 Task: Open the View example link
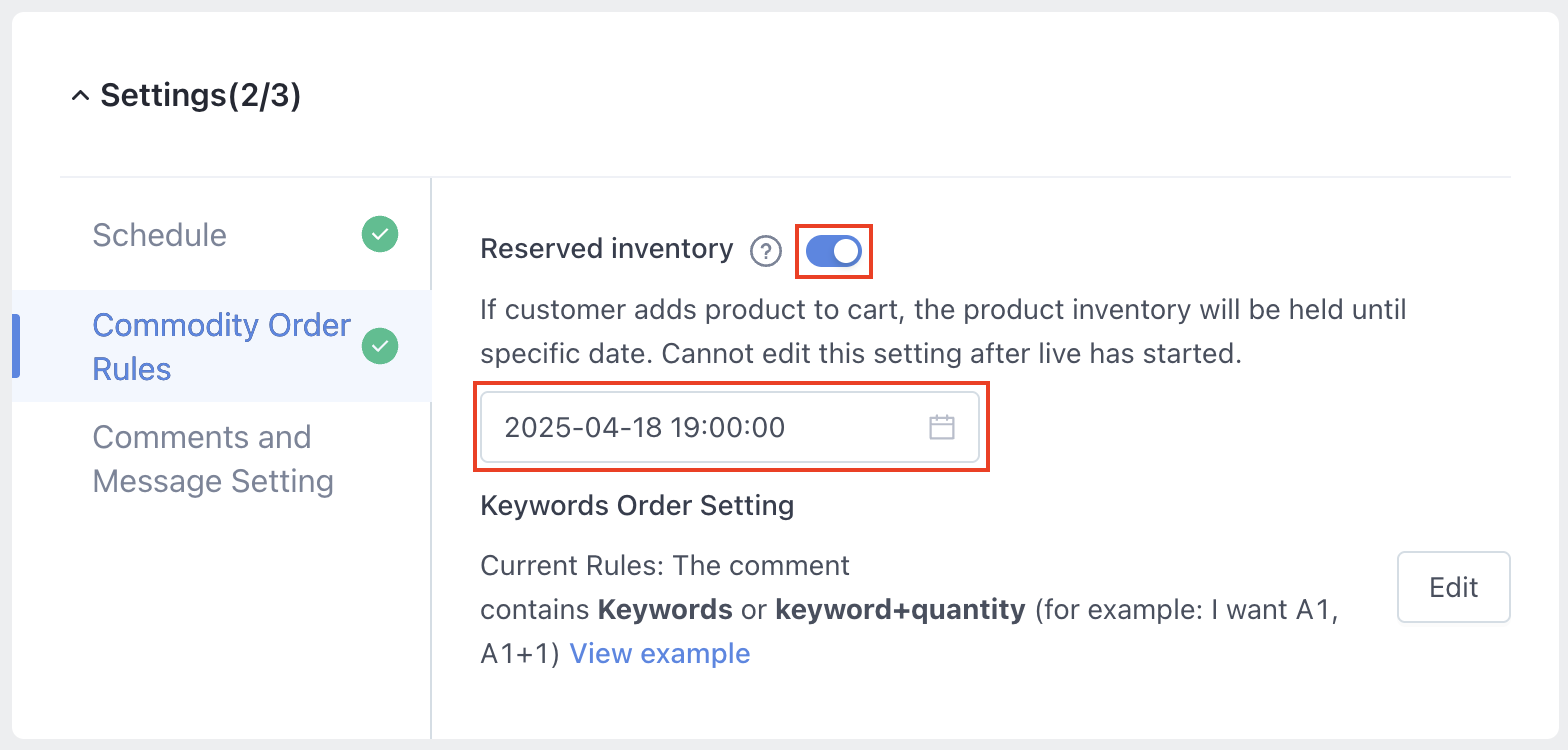[660, 653]
